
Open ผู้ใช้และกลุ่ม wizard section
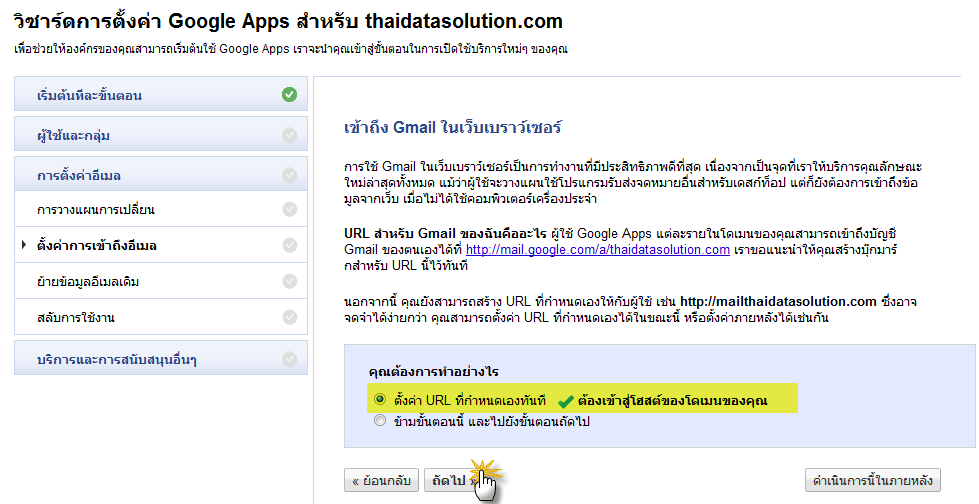pyautogui.click(x=161, y=134)
